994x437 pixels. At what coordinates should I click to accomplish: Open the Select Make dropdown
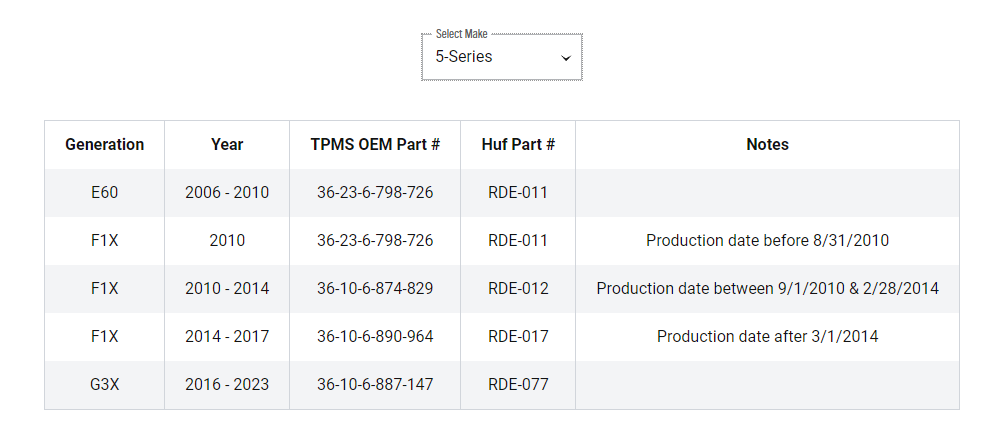pos(501,57)
